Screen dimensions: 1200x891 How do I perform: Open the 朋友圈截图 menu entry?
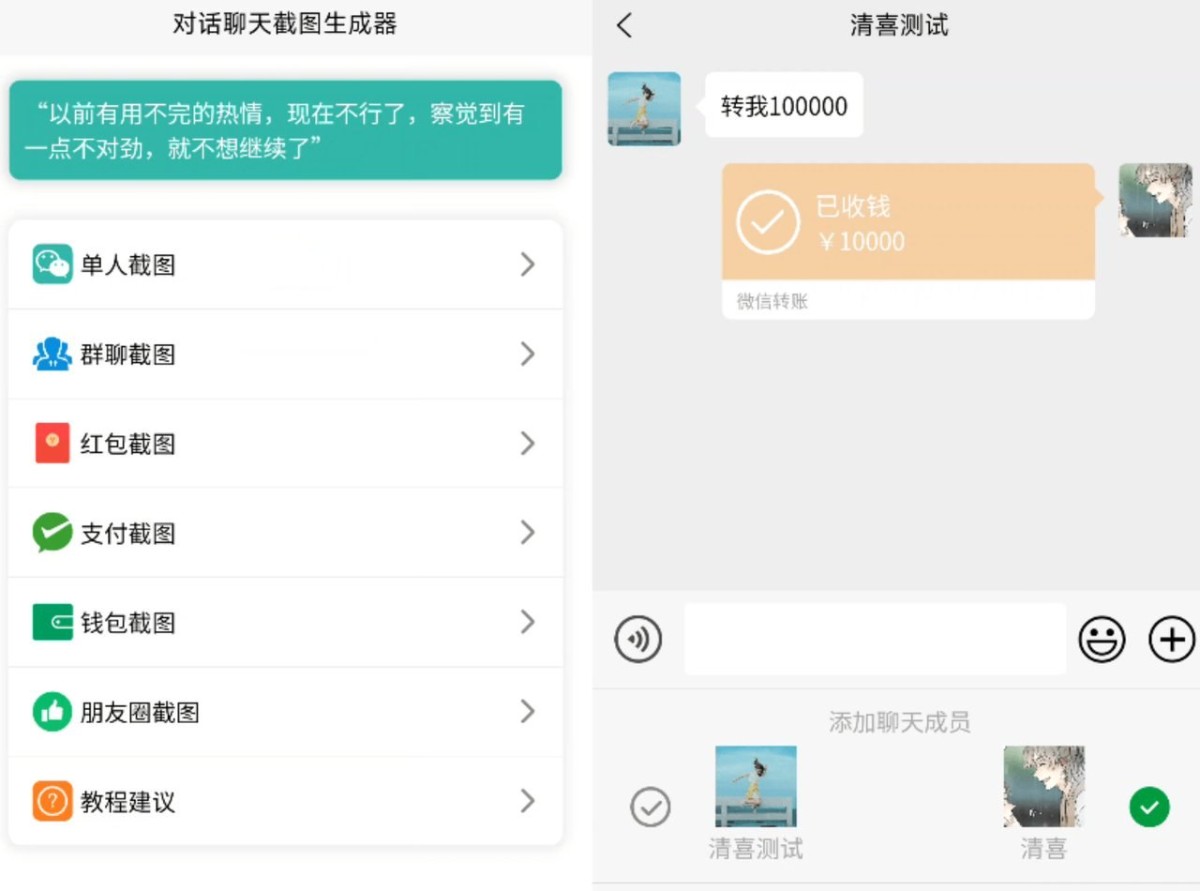(285, 712)
